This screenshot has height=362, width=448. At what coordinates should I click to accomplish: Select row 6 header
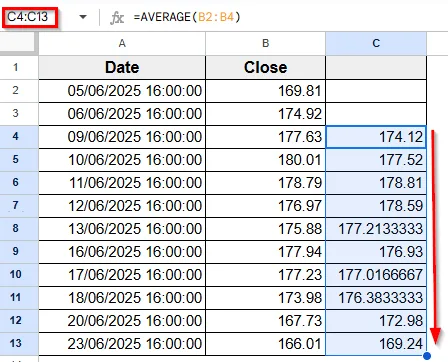19,183
